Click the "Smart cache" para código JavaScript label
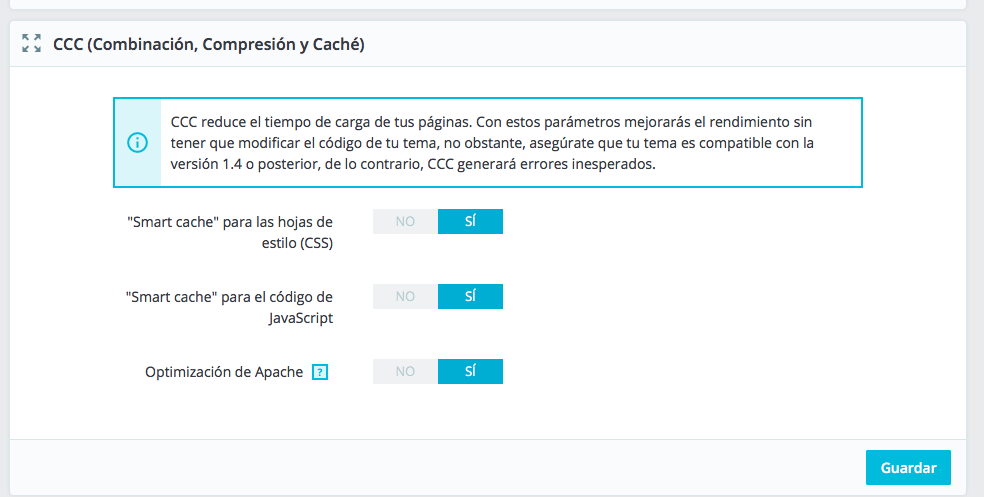Screen dimensions: 984x497 click(x=230, y=307)
